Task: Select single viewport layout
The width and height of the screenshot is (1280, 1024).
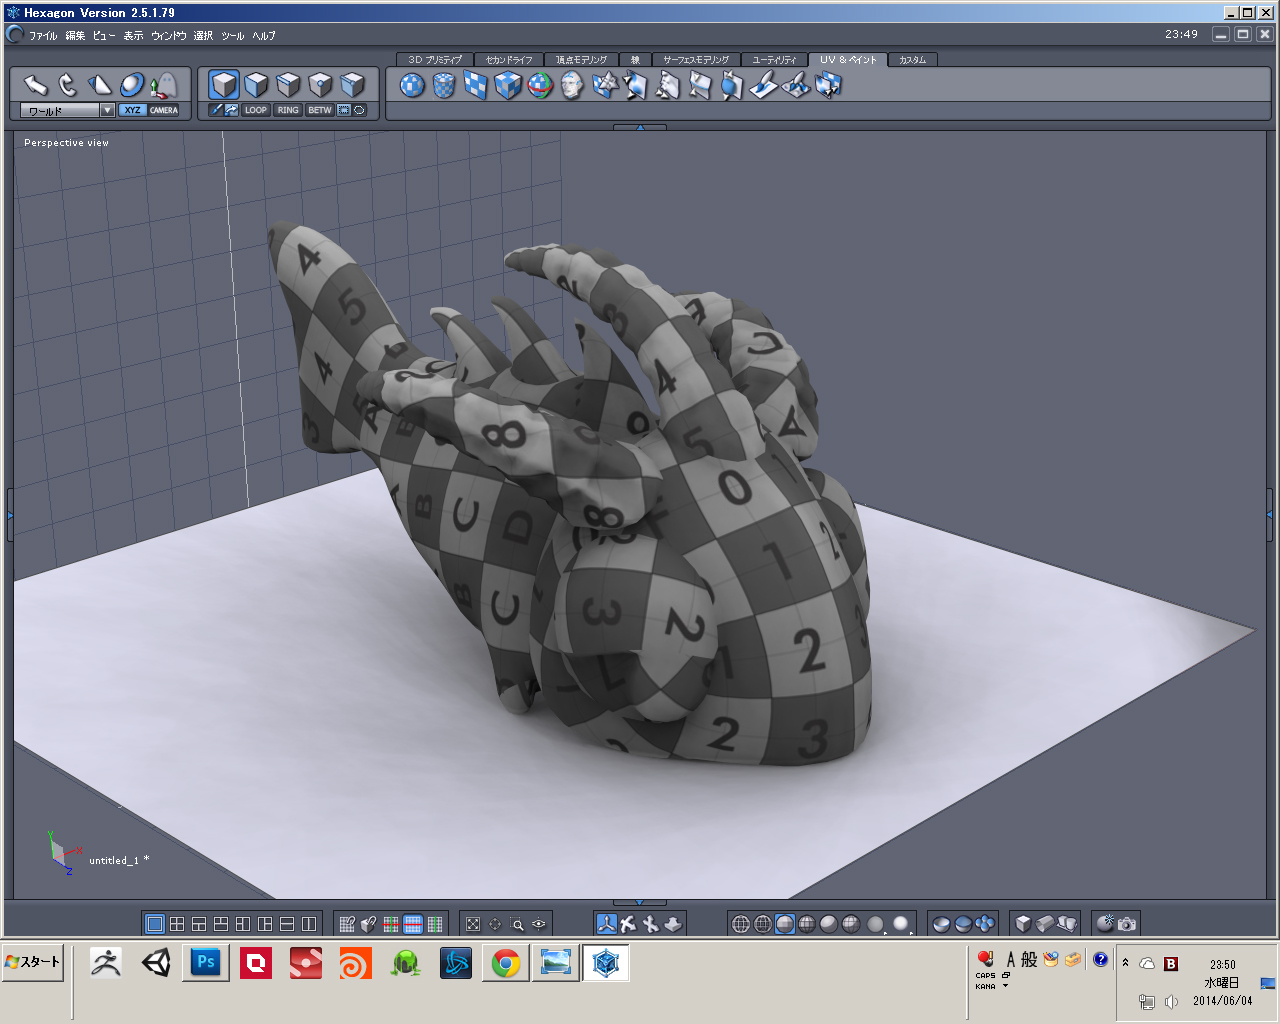Action: click(x=155, y=924)
